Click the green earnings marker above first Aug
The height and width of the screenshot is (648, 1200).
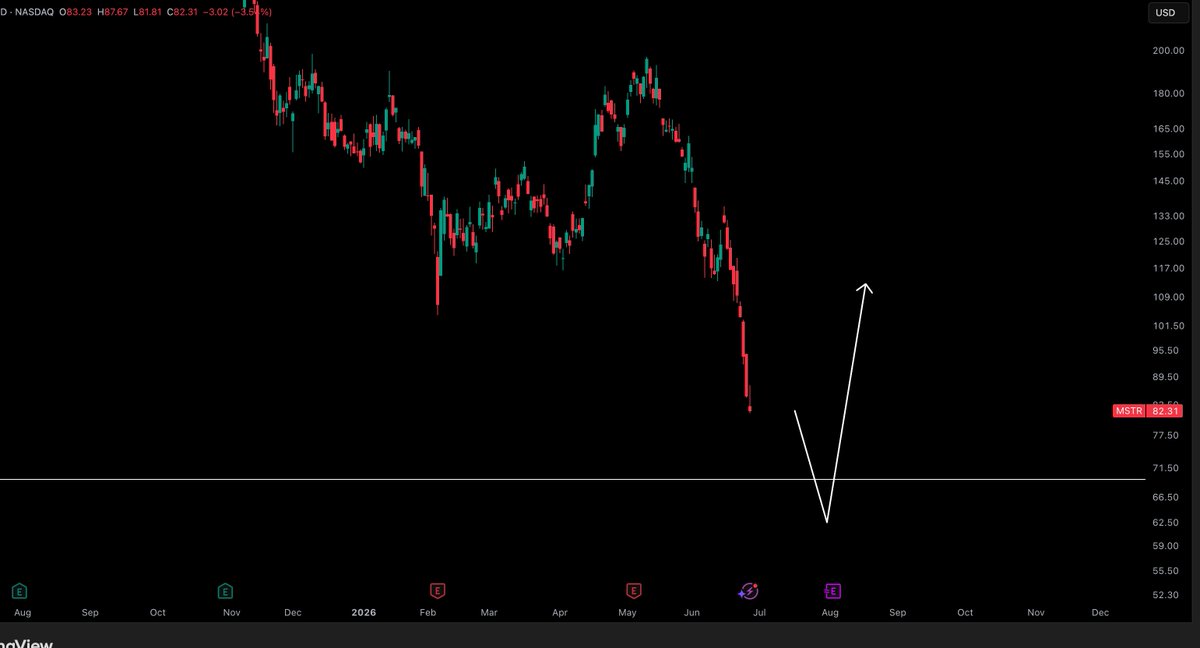point(17,591)
